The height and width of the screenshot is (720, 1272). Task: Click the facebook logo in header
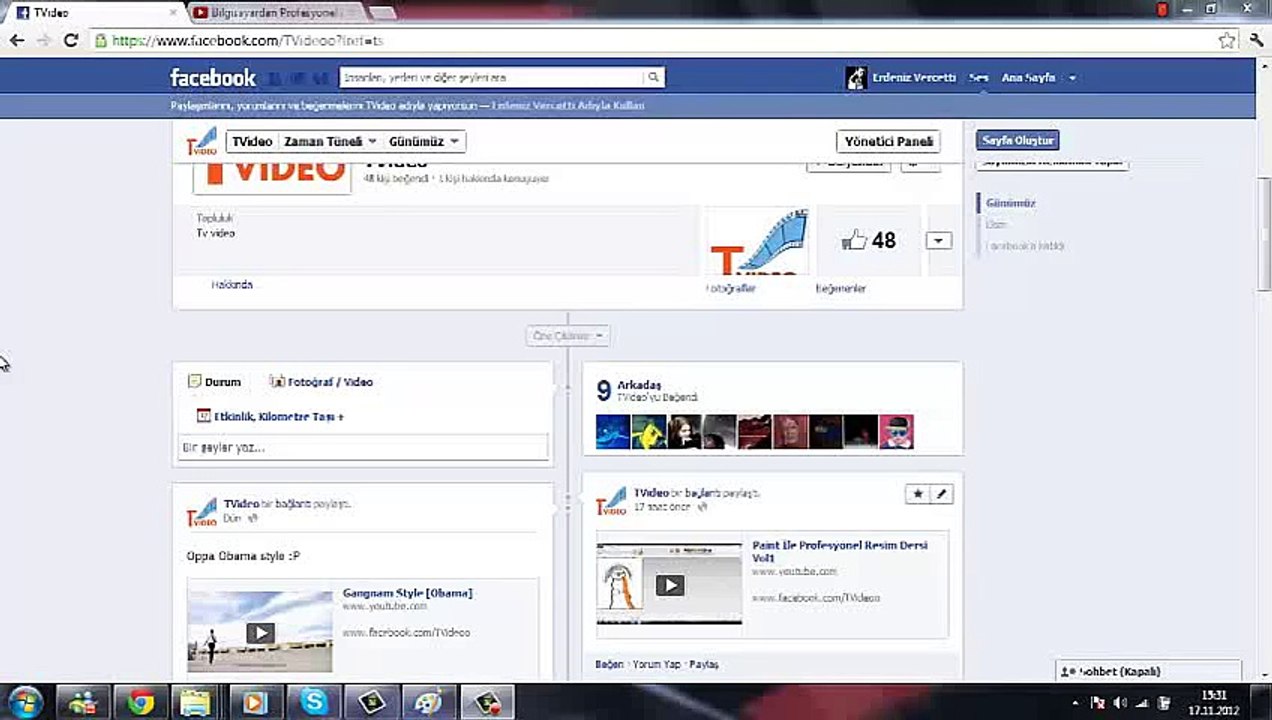pyautogui.click(x=213, y=78)
